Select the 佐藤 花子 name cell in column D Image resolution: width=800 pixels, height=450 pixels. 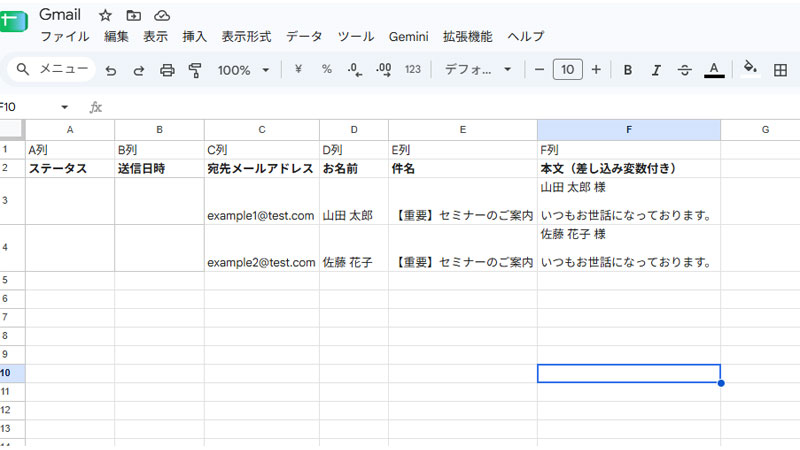pyautogui.click(x=354, y=248)
